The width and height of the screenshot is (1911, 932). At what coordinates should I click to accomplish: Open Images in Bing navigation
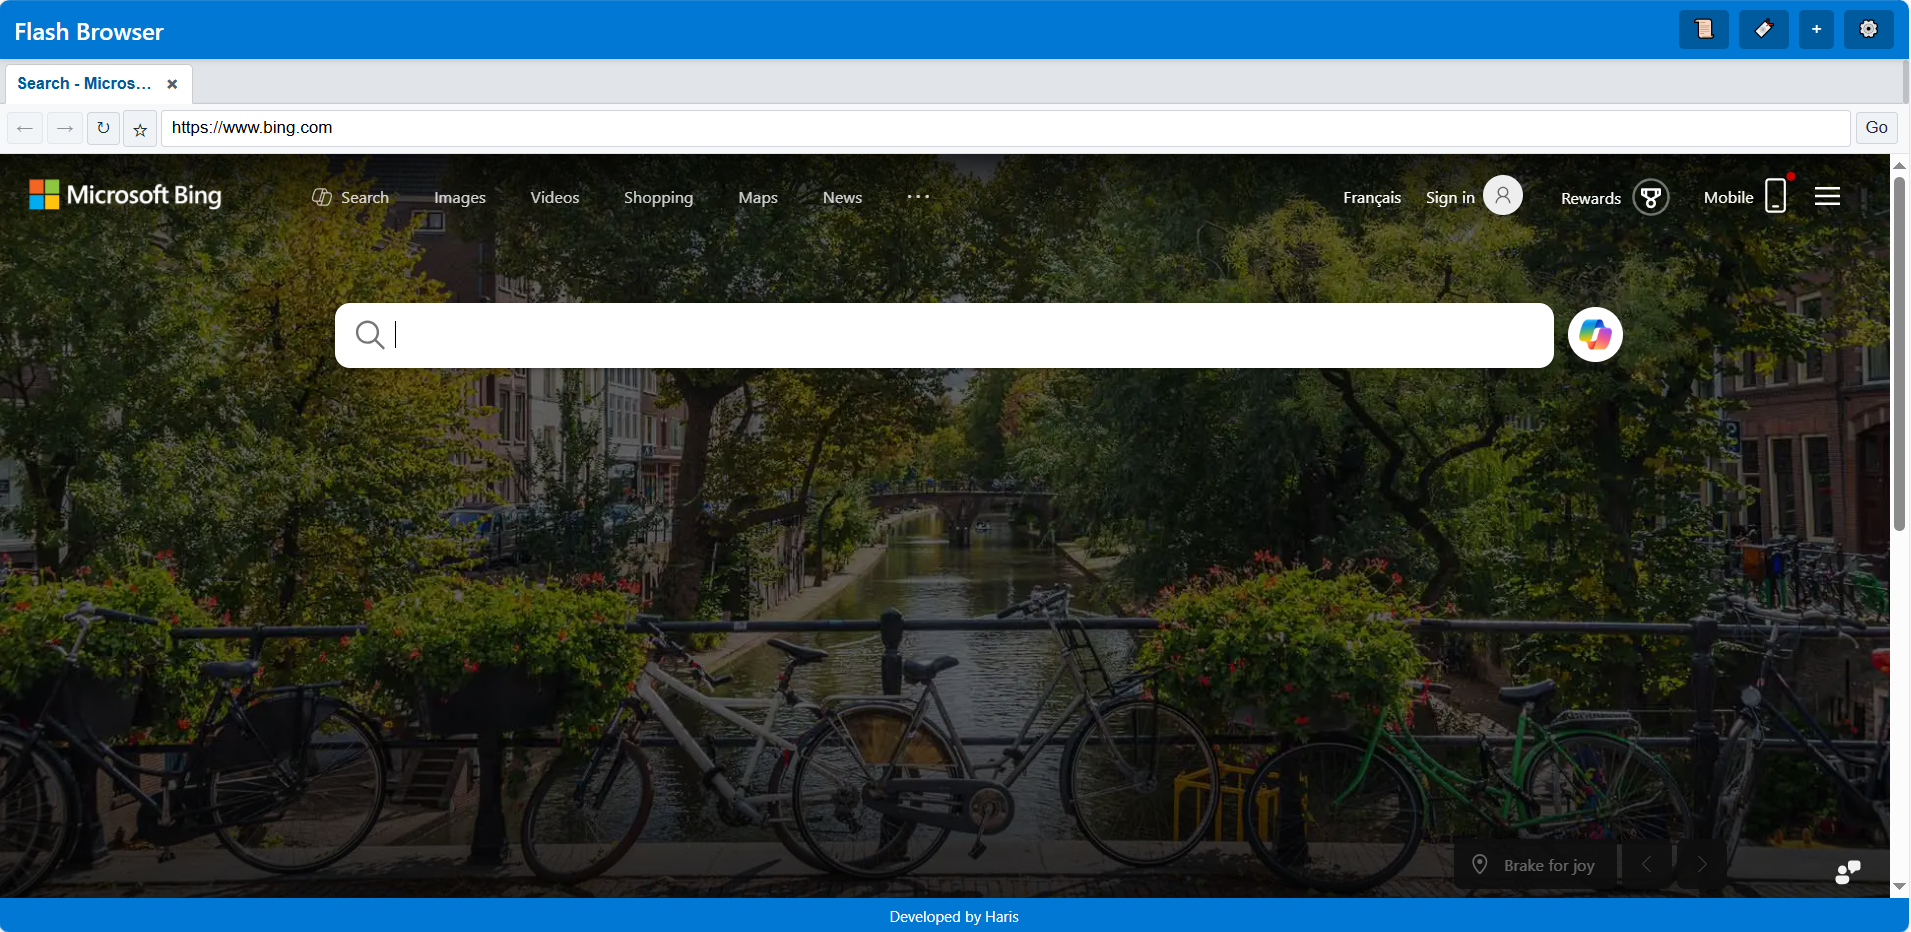(460, 198)
